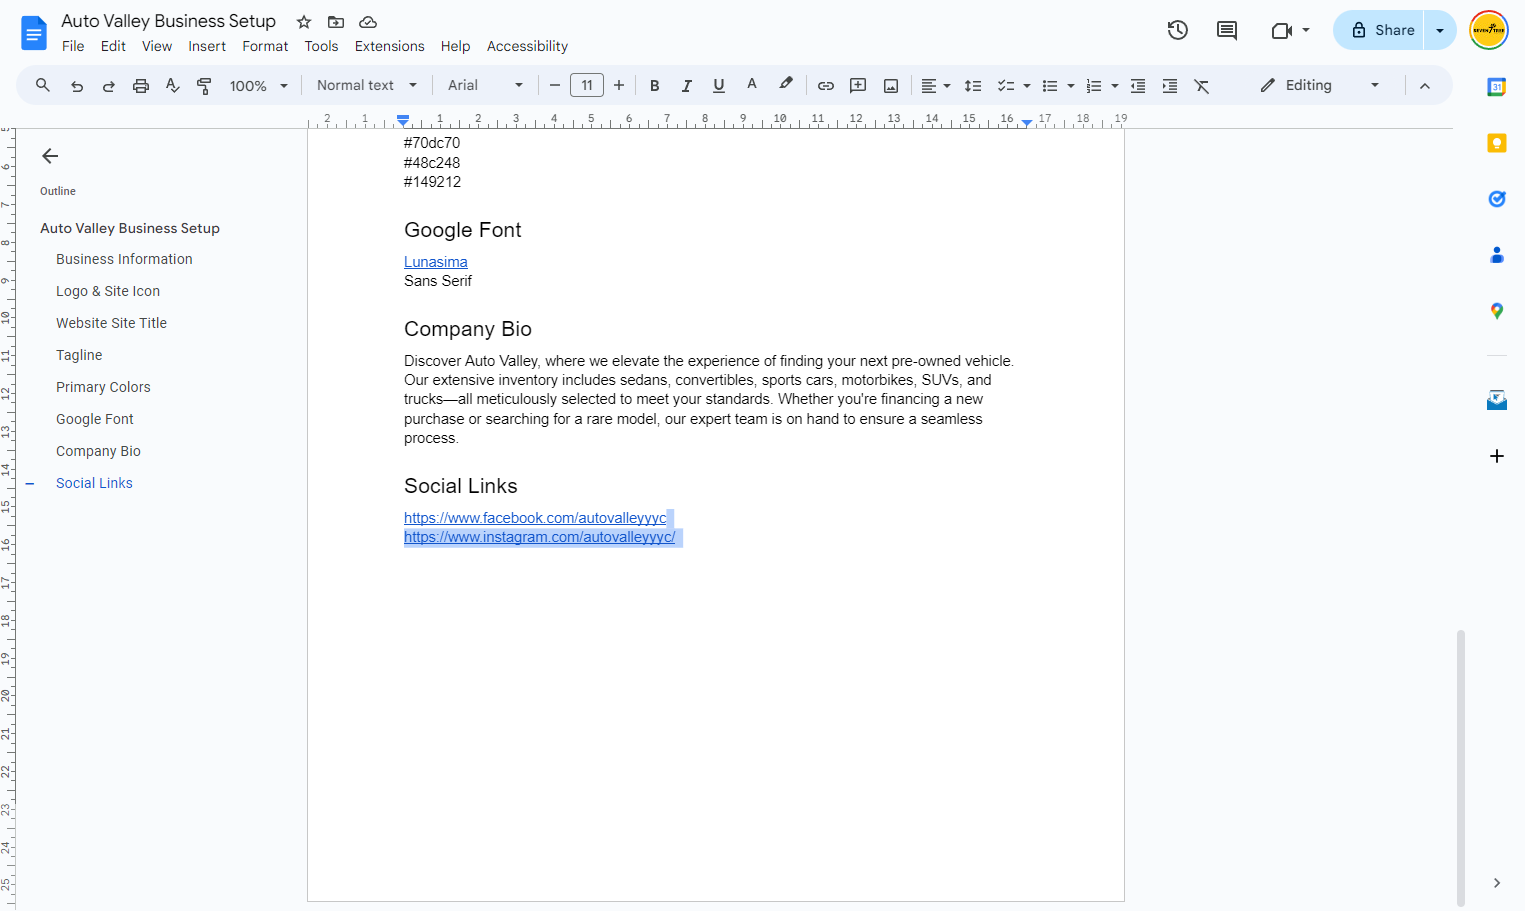
Task: Activate the paint format tool
Action: (x=204, y=86)
